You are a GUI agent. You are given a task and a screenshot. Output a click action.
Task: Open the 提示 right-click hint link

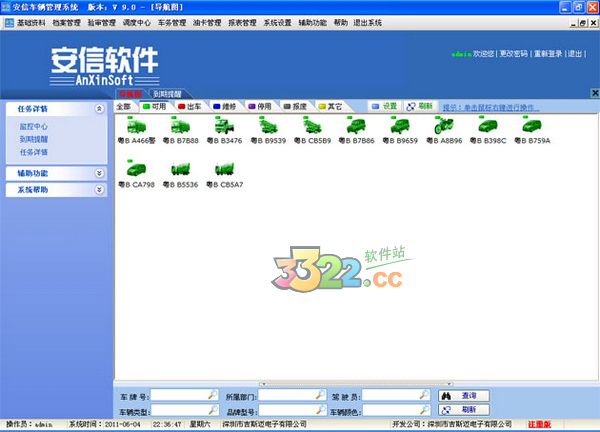tap(491, 108)
